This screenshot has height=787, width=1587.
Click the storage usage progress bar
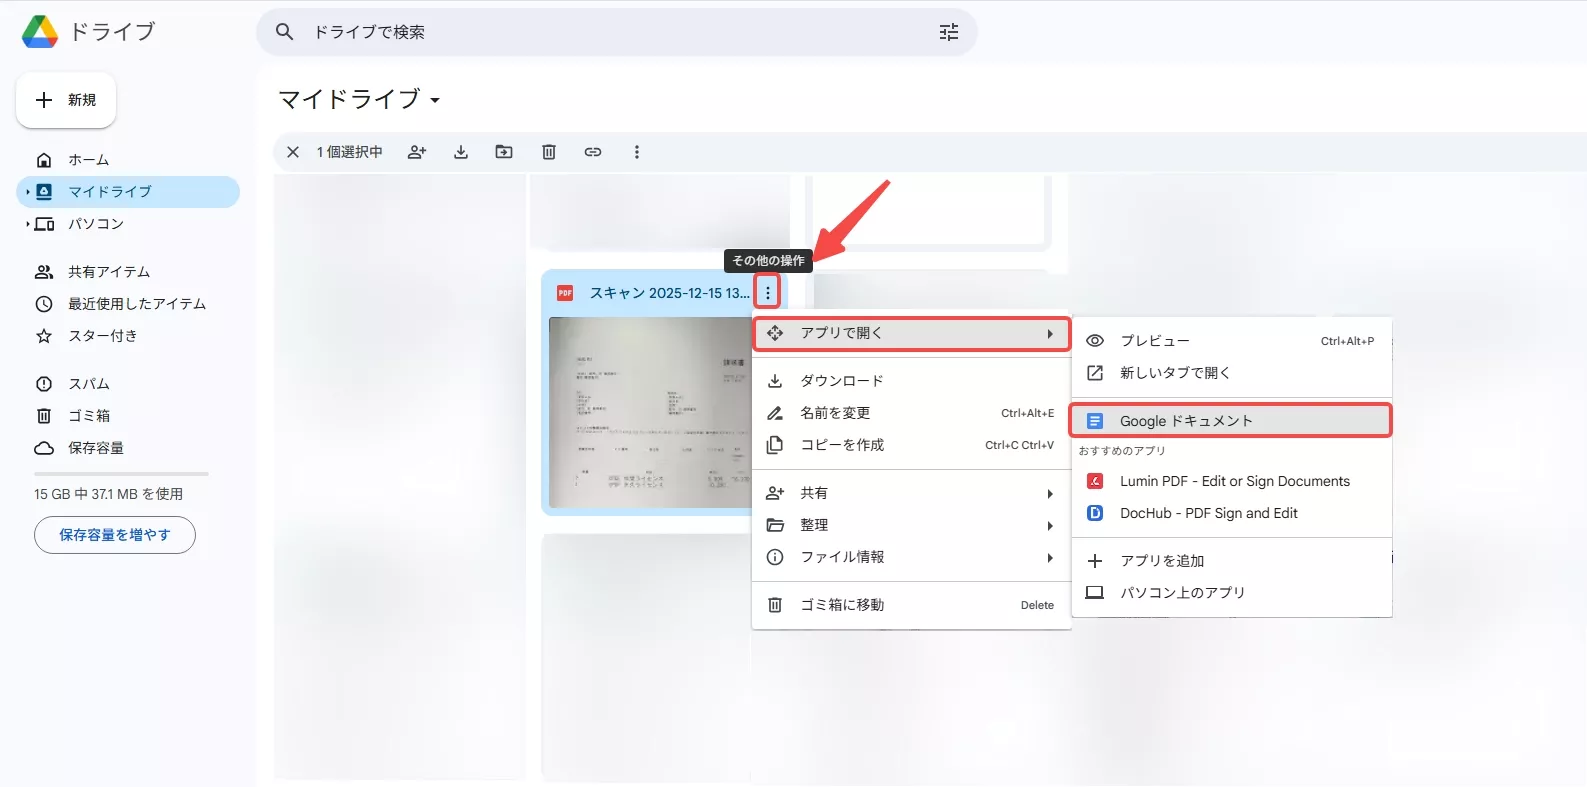(x=121, y=474)
